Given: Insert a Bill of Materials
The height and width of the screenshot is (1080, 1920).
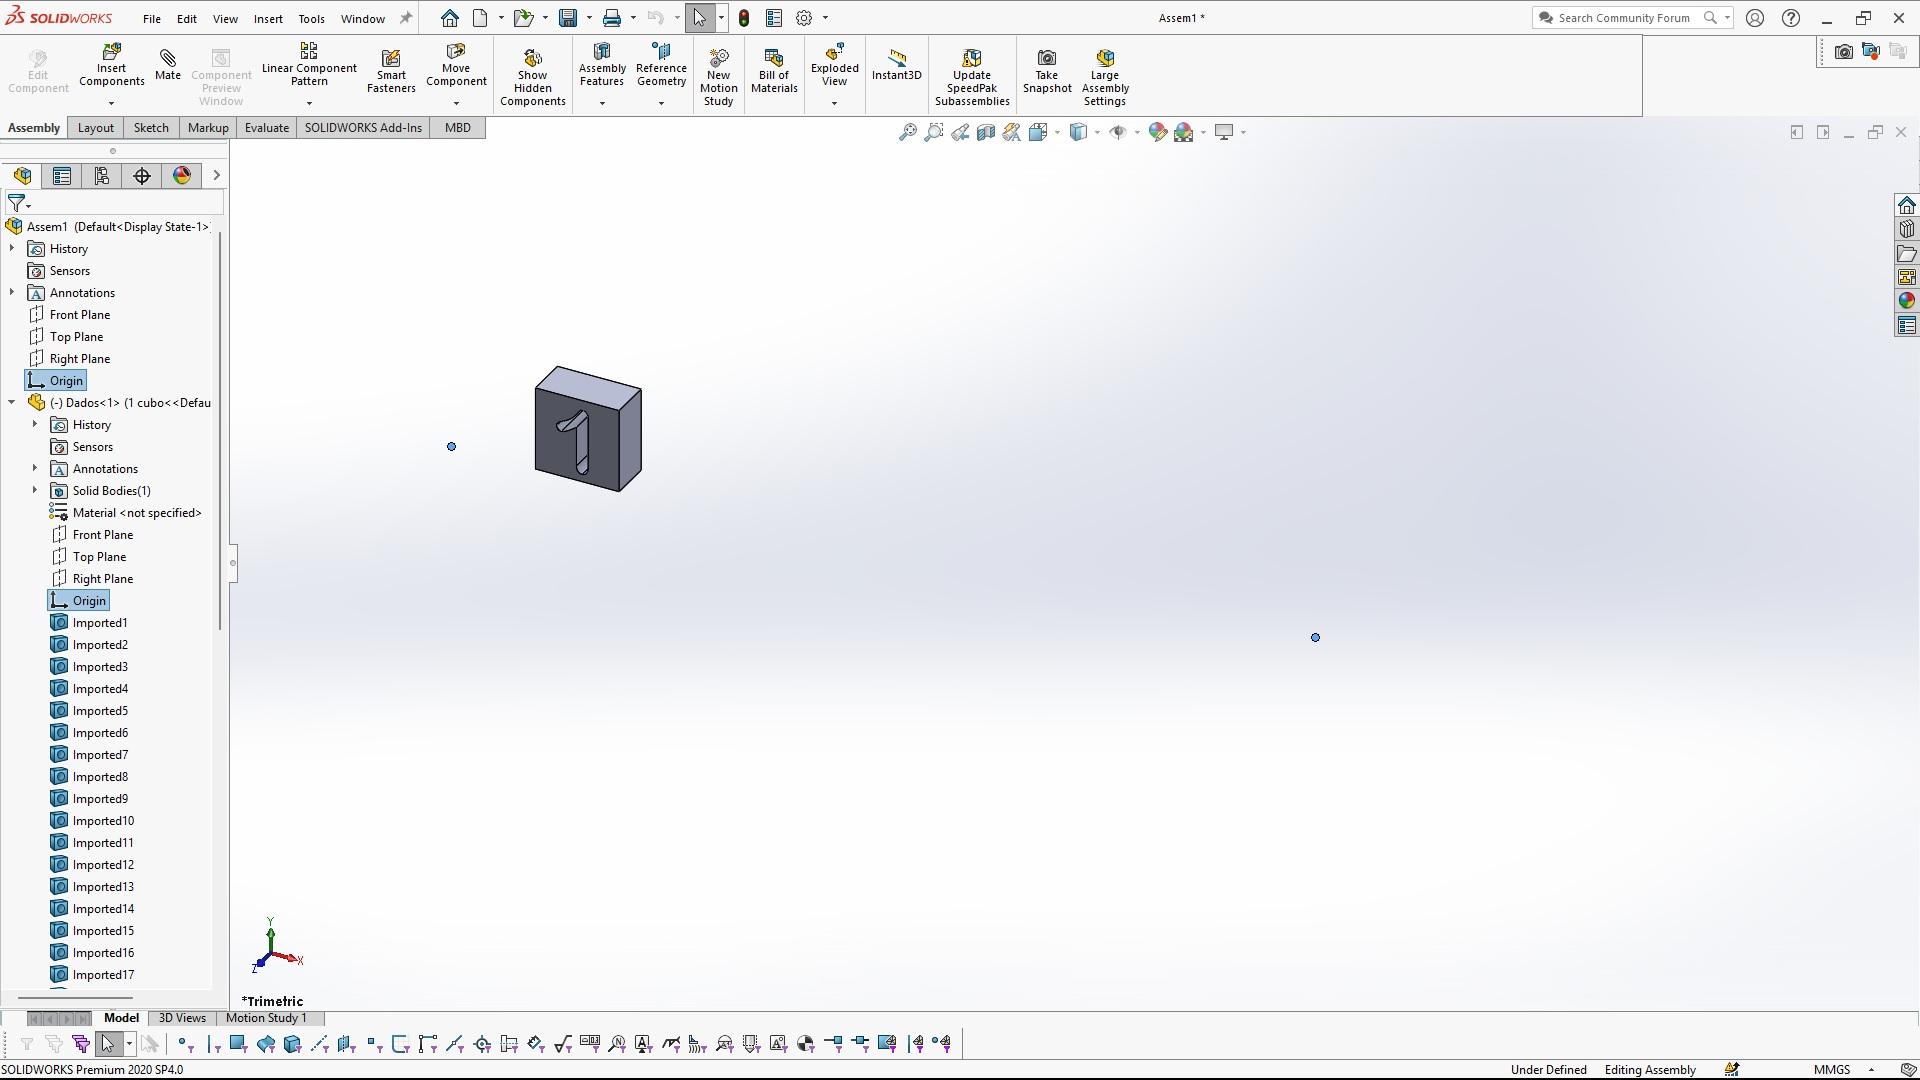Looking at the screenshot, I should click(774, 70).
